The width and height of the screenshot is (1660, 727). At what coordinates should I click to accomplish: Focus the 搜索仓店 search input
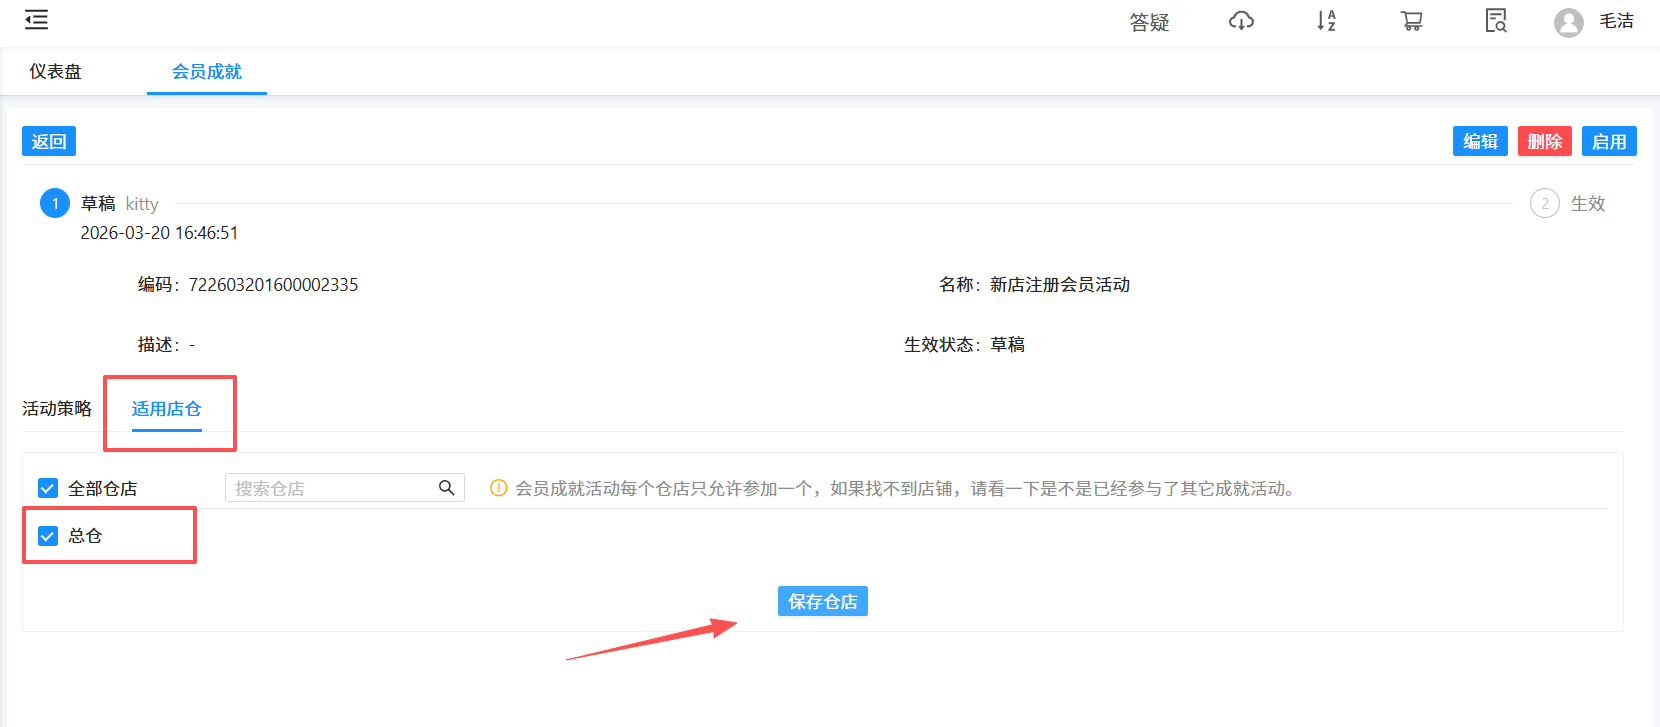(330, 488)
